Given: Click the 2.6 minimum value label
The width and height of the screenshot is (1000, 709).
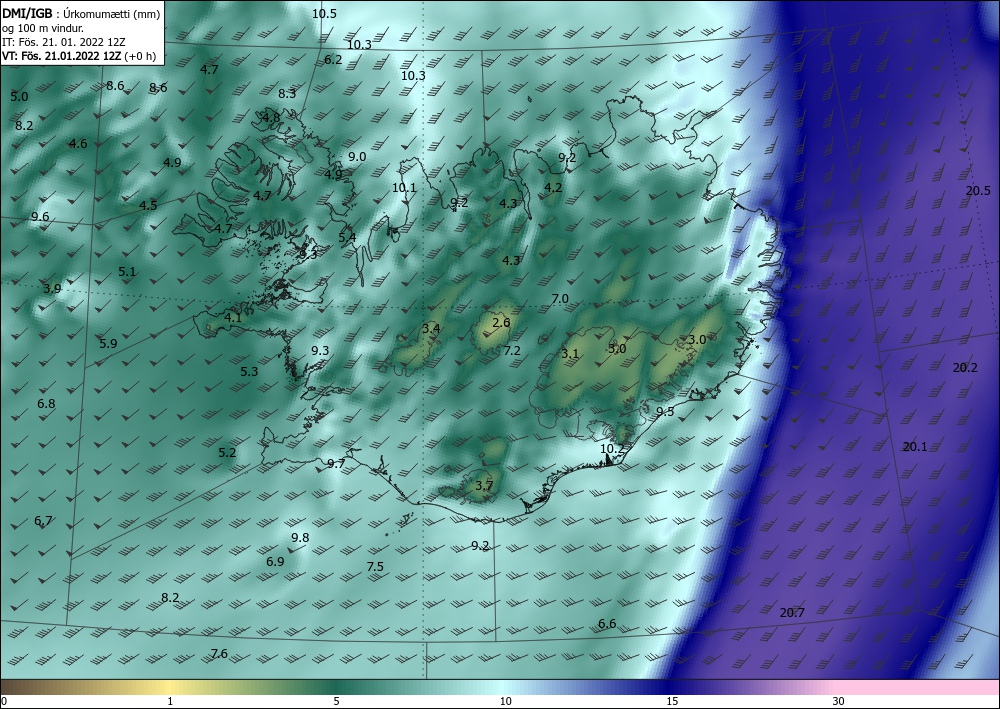Looking at the screenshot, I should [x=501, y=323].
